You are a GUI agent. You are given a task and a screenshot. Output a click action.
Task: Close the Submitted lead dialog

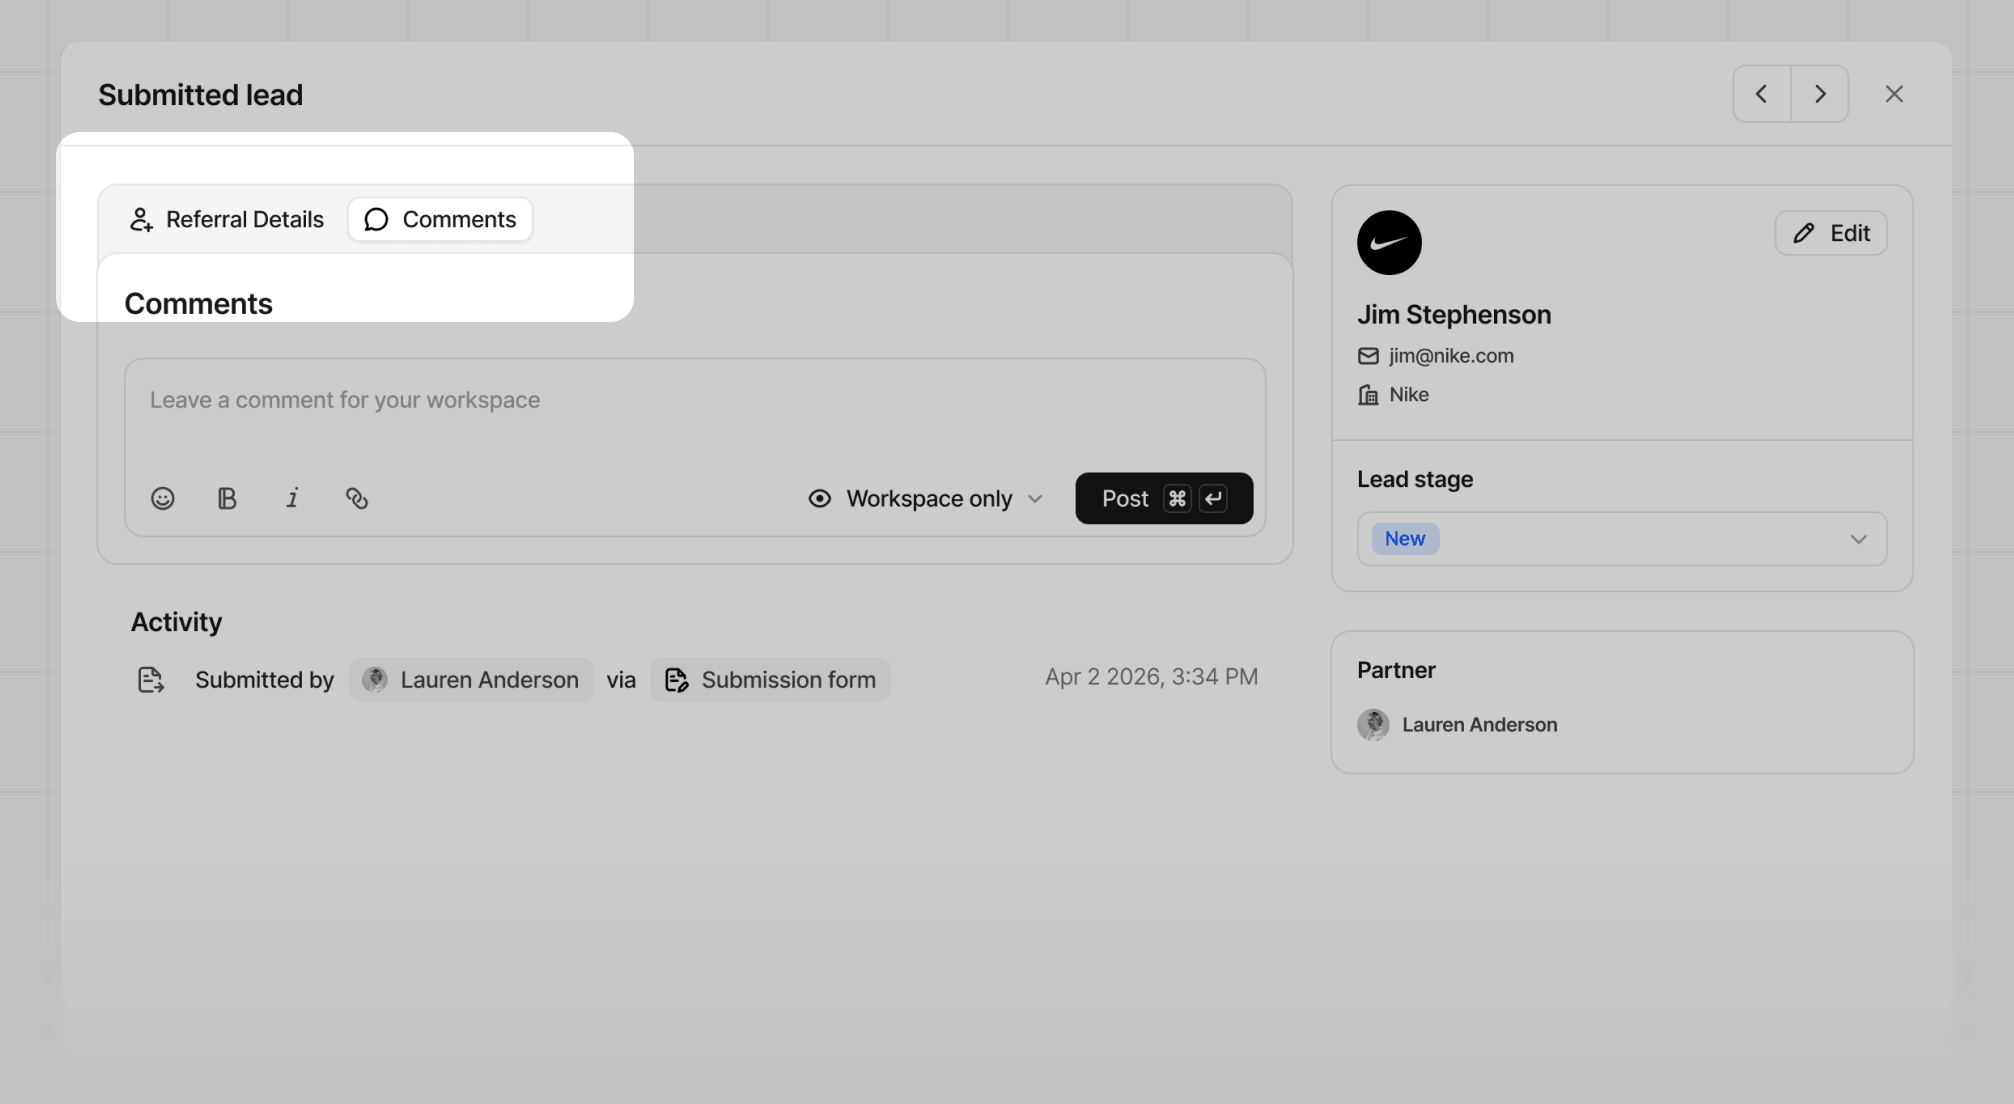[1894, 94]
